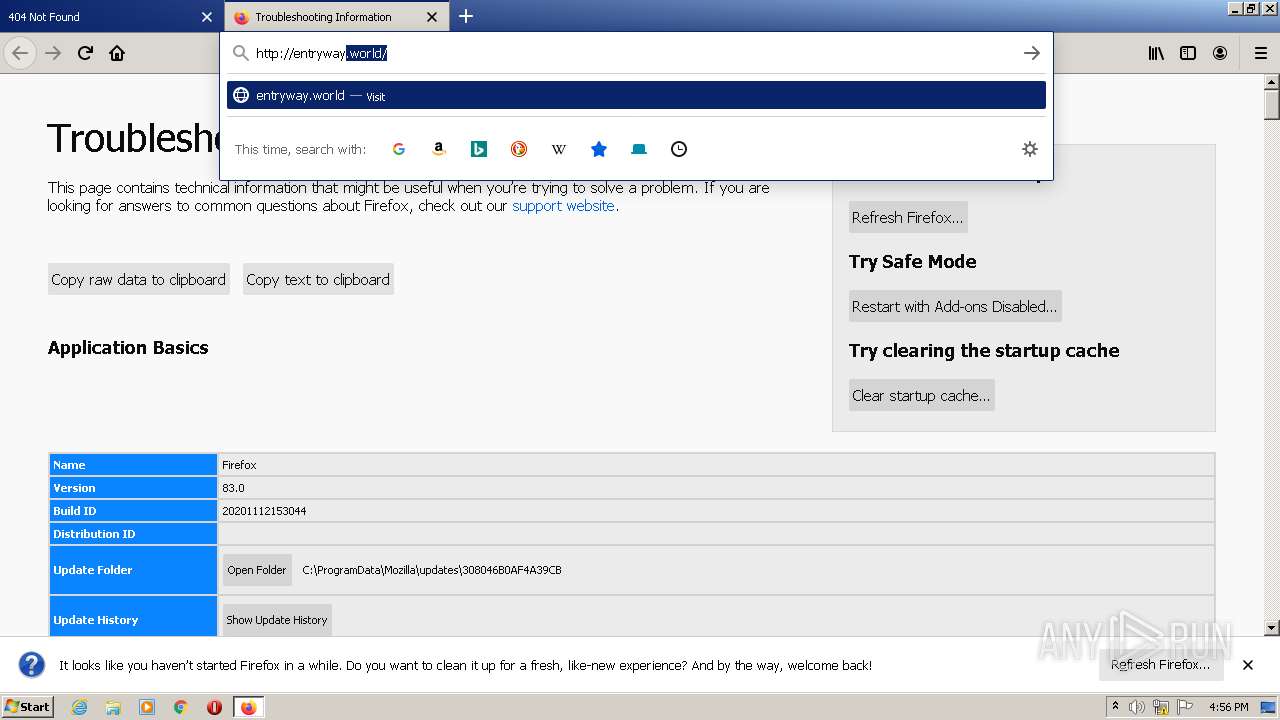Click the Try Safe Mode heading

click(x=912, y=262)
